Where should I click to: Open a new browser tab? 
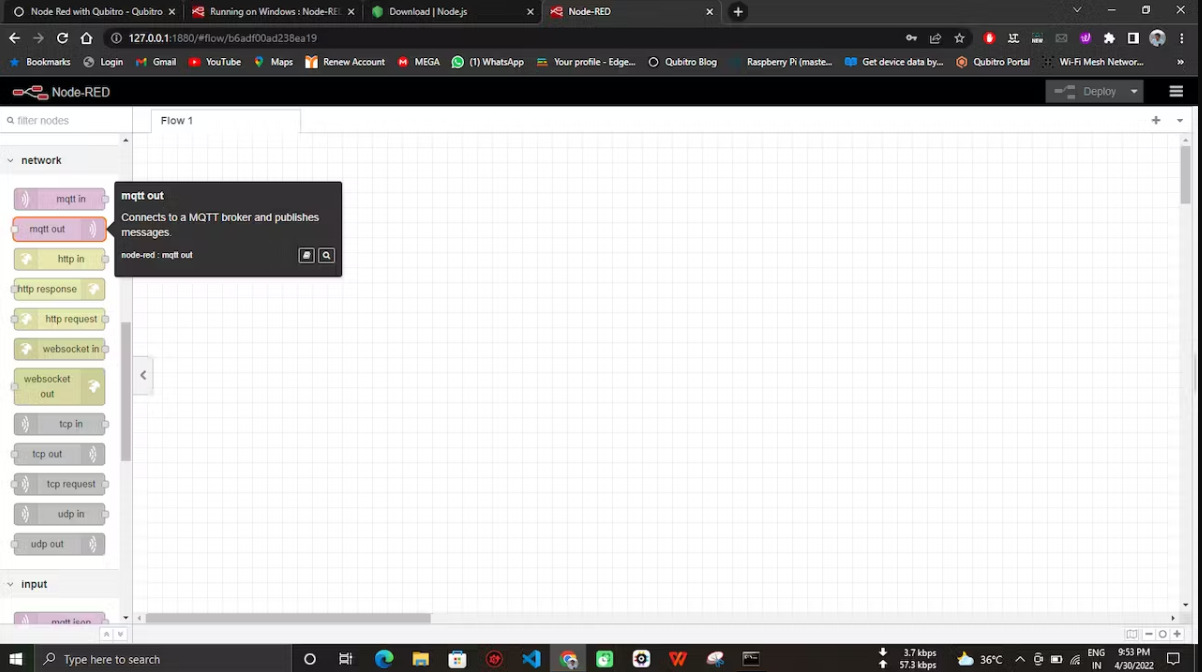(738, 12)
